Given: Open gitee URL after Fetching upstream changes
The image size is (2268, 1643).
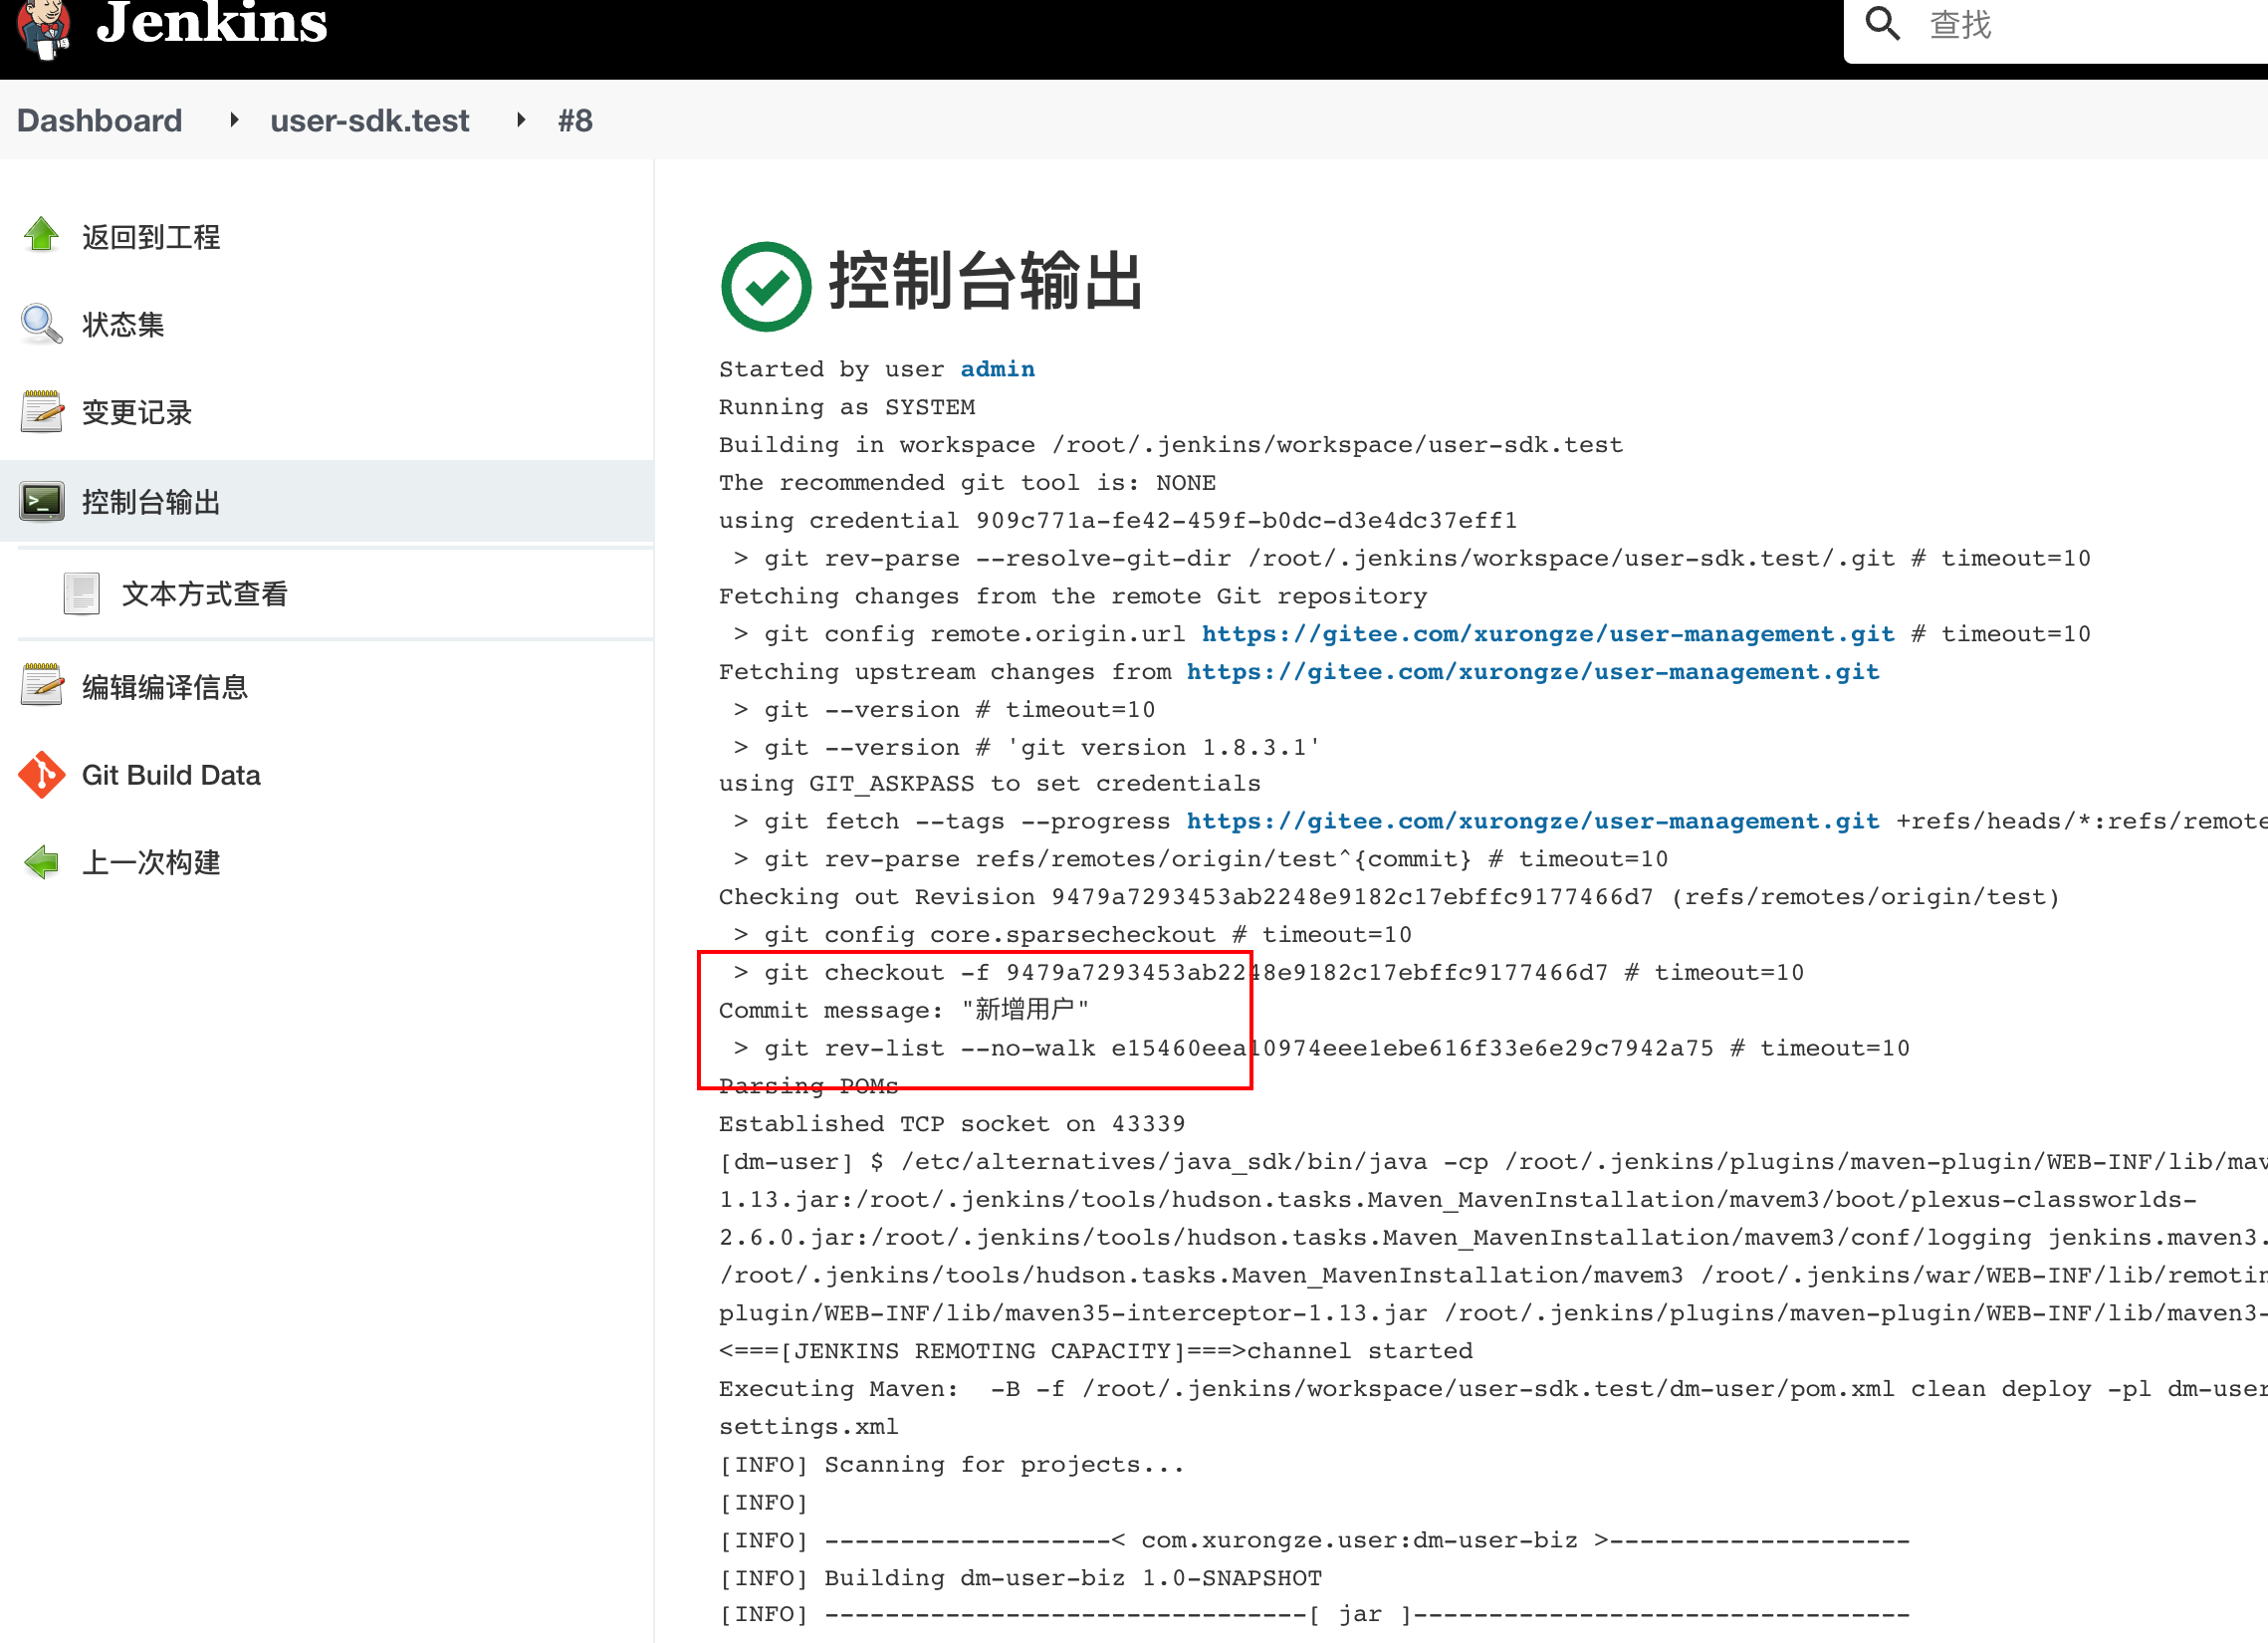Looking at the screenshot, I should [x=1532, y=672].
